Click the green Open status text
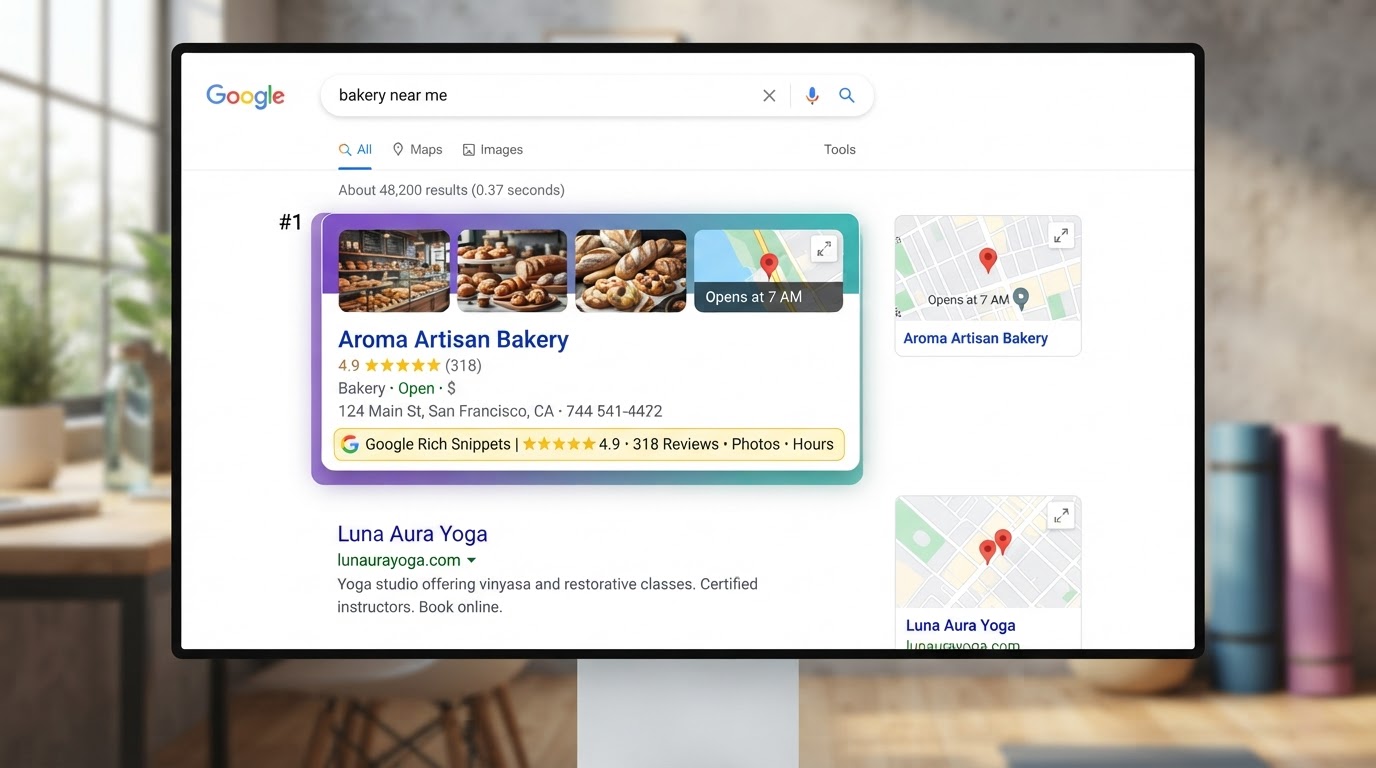 click(416, 388)
